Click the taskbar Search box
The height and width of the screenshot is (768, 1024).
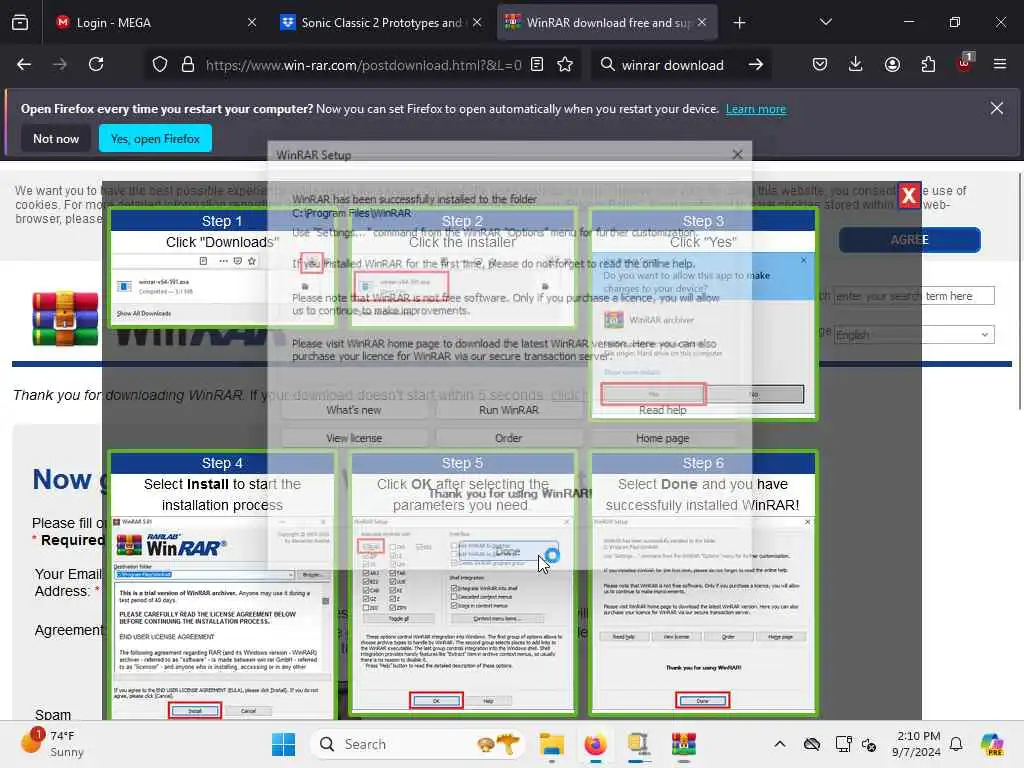click(419, 744)
